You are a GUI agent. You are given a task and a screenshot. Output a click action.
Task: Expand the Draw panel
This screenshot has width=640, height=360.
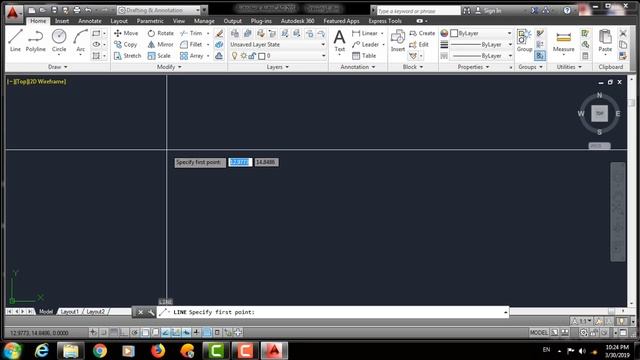click(x=58, y=67)
